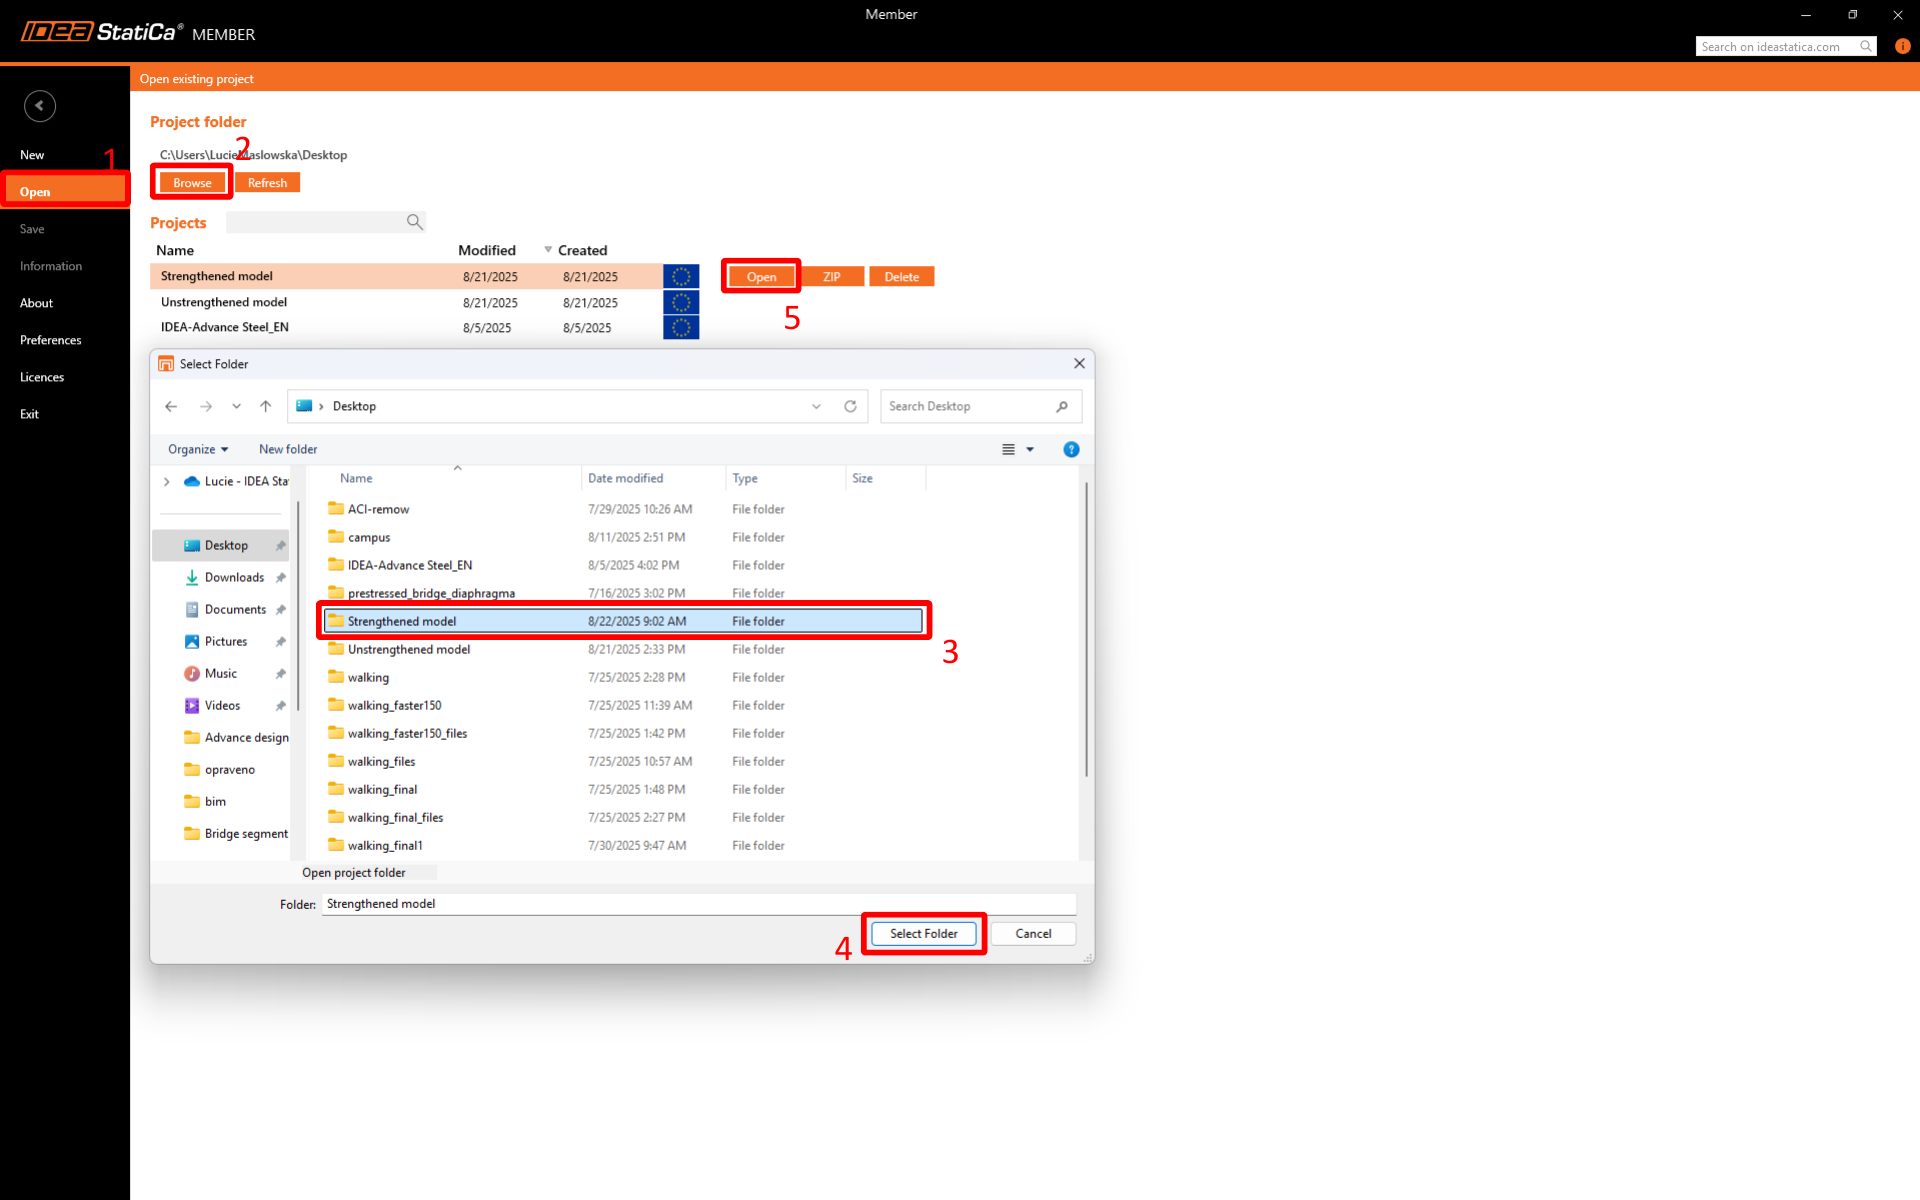Click the back arrow circle icon
The image size is (1920, 1200).
[x=40, y=106]
